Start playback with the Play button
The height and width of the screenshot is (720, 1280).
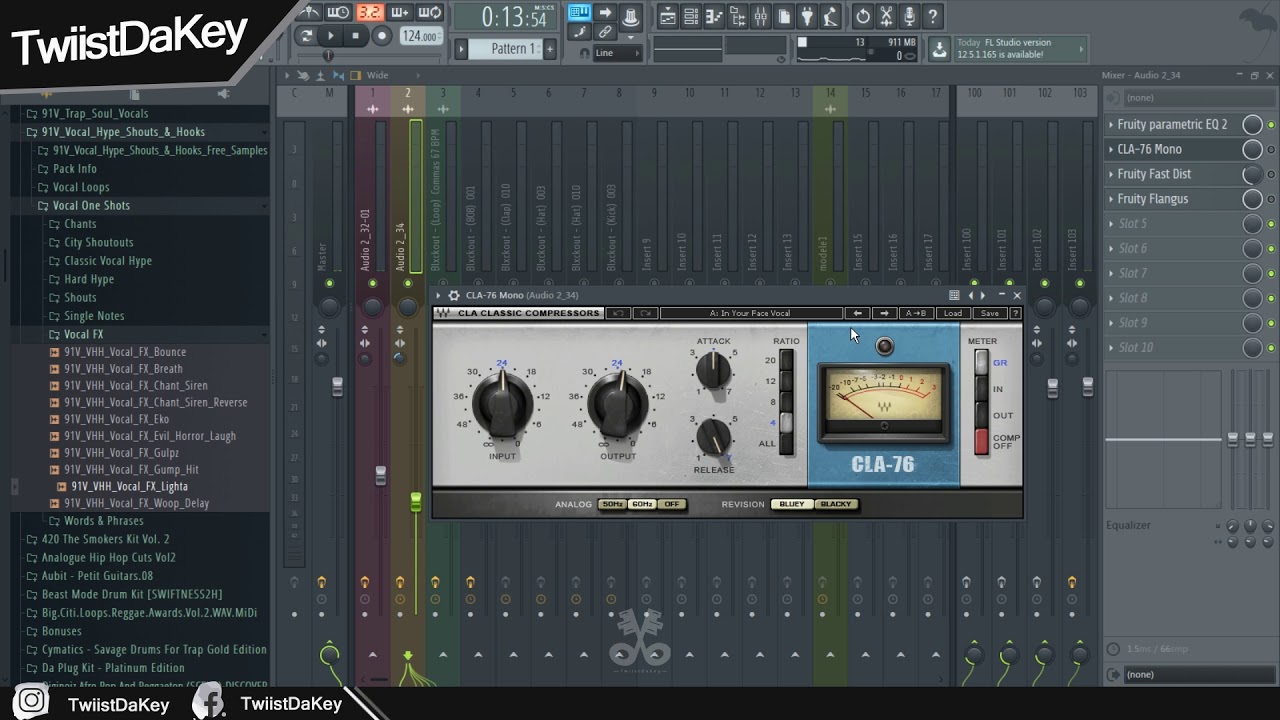coord(330,36)
